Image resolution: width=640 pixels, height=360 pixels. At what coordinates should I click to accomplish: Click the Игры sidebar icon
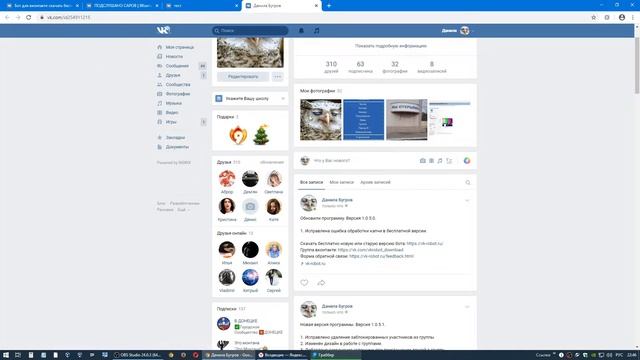(160, 122)
